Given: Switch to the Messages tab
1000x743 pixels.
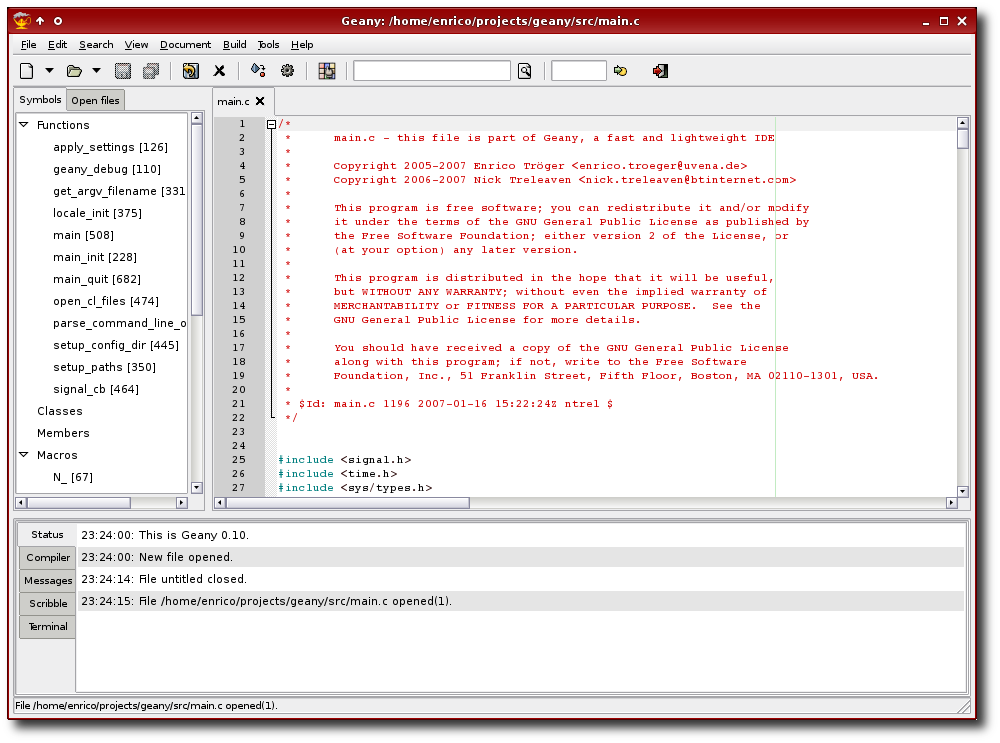Looking at the screenshot, I should click(48, 580).
